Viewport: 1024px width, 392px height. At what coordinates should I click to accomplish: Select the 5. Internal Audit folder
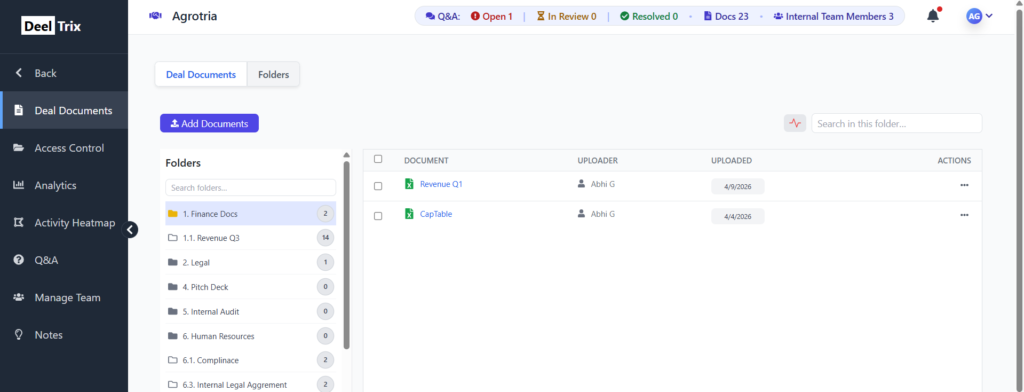[x=251, y=312]
